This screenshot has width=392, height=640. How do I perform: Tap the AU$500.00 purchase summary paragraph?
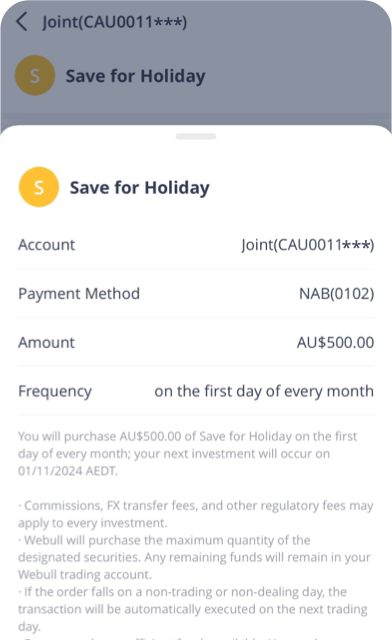point(188,453)
